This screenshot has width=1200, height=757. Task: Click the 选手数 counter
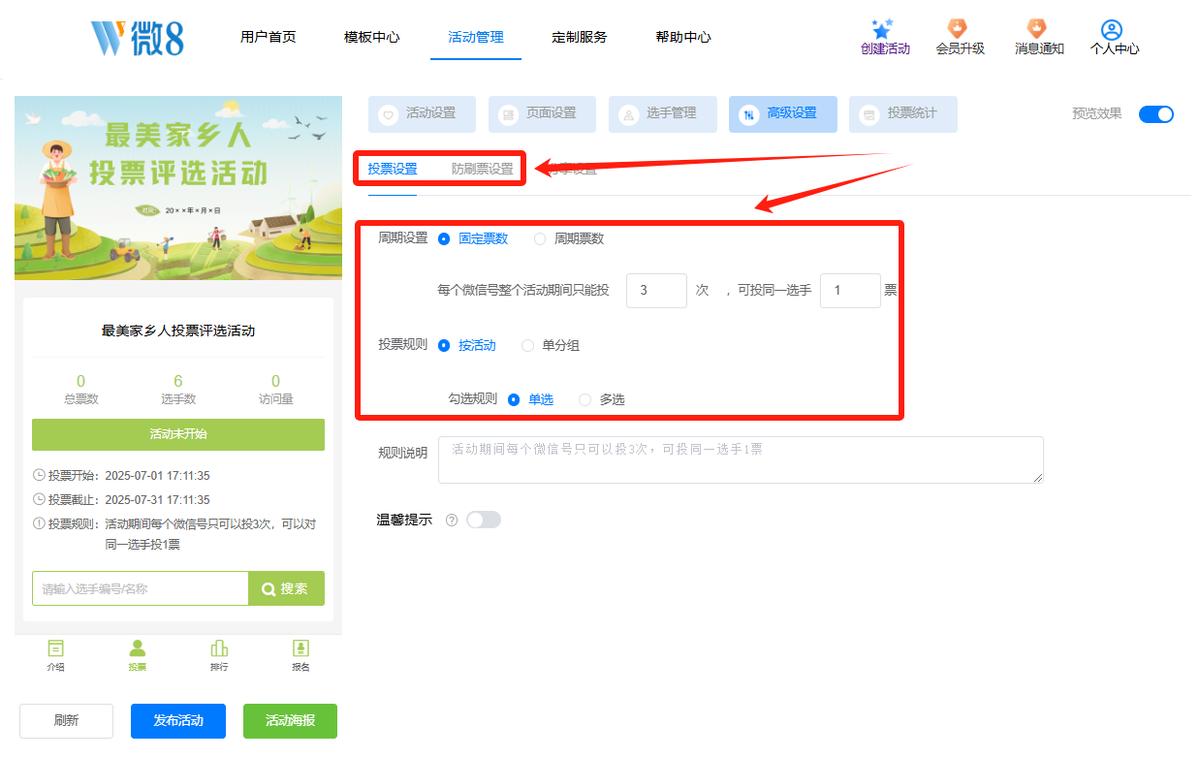[x=178, y=389]
